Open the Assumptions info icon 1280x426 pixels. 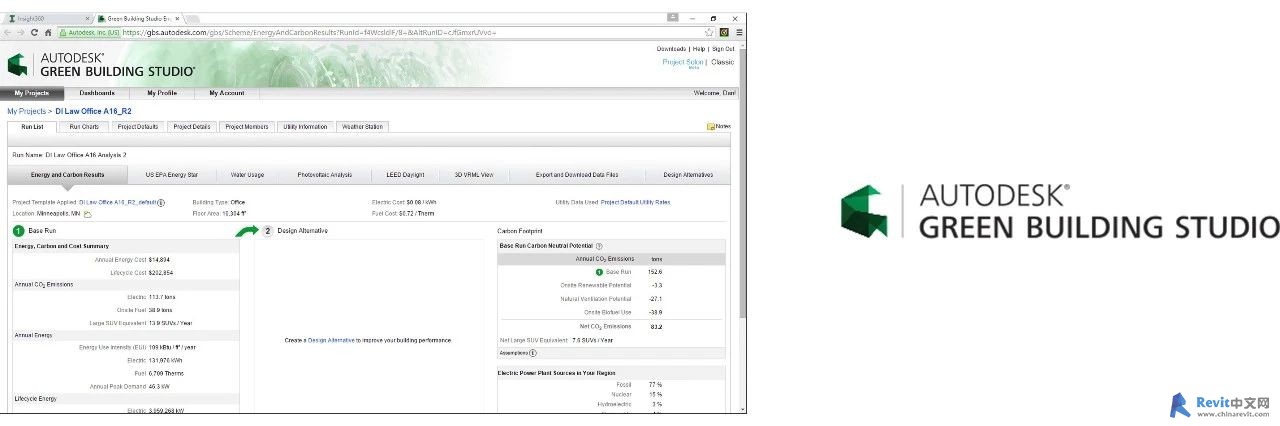click(532, 353)
